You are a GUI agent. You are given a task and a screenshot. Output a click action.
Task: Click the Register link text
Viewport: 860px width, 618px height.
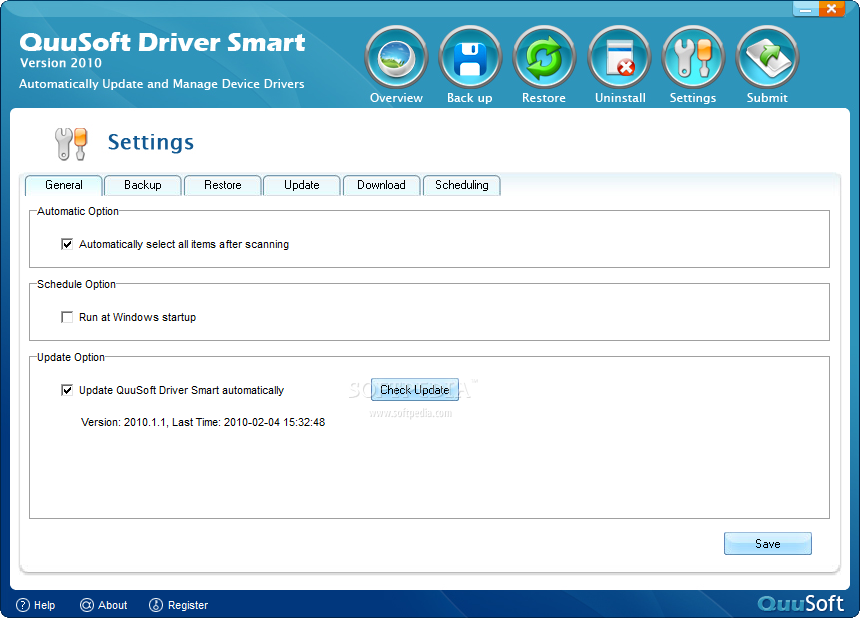coord(188,605)
